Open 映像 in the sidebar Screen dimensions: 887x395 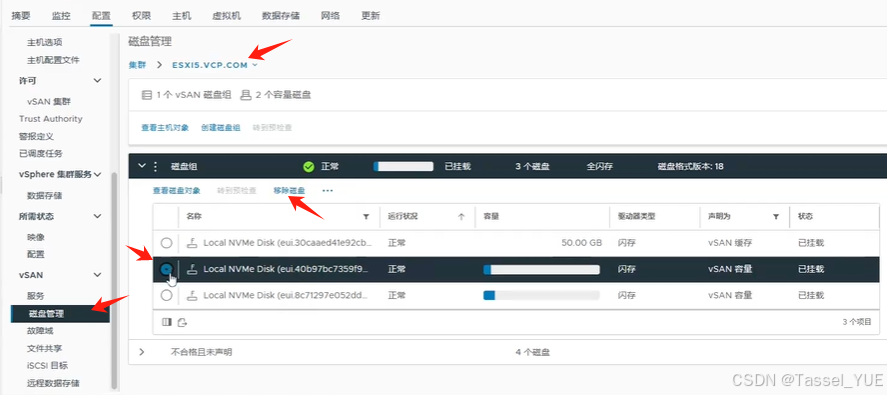pyautogui.click(x=36, y=237)
